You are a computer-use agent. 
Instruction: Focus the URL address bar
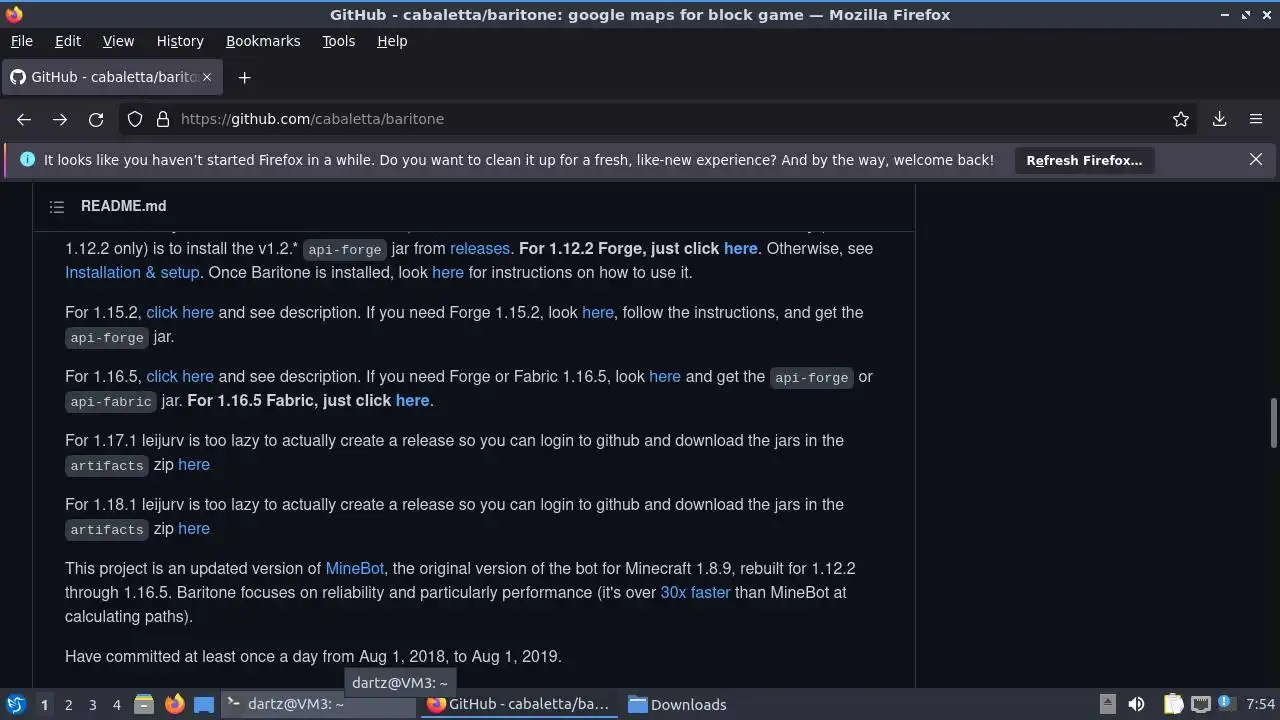[x=660, y=119]
